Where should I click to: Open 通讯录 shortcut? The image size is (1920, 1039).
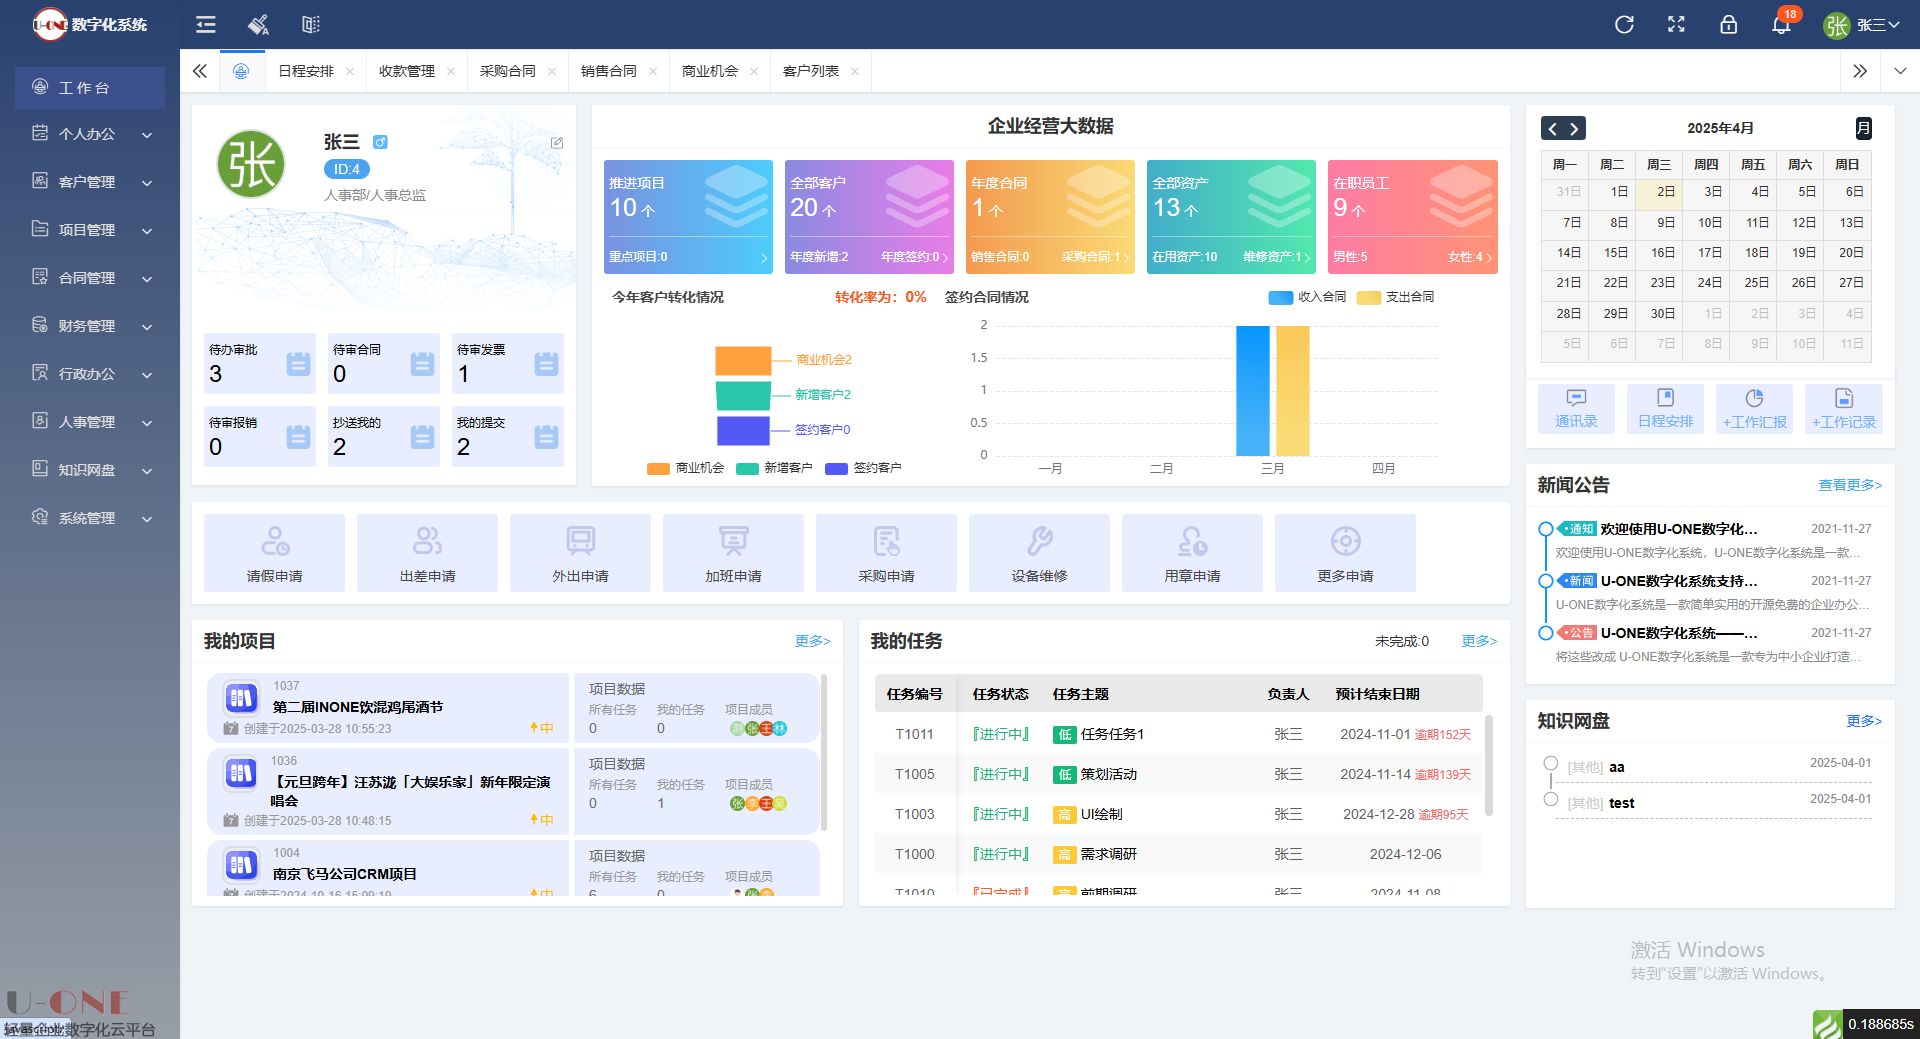(x=1576, y=409)
